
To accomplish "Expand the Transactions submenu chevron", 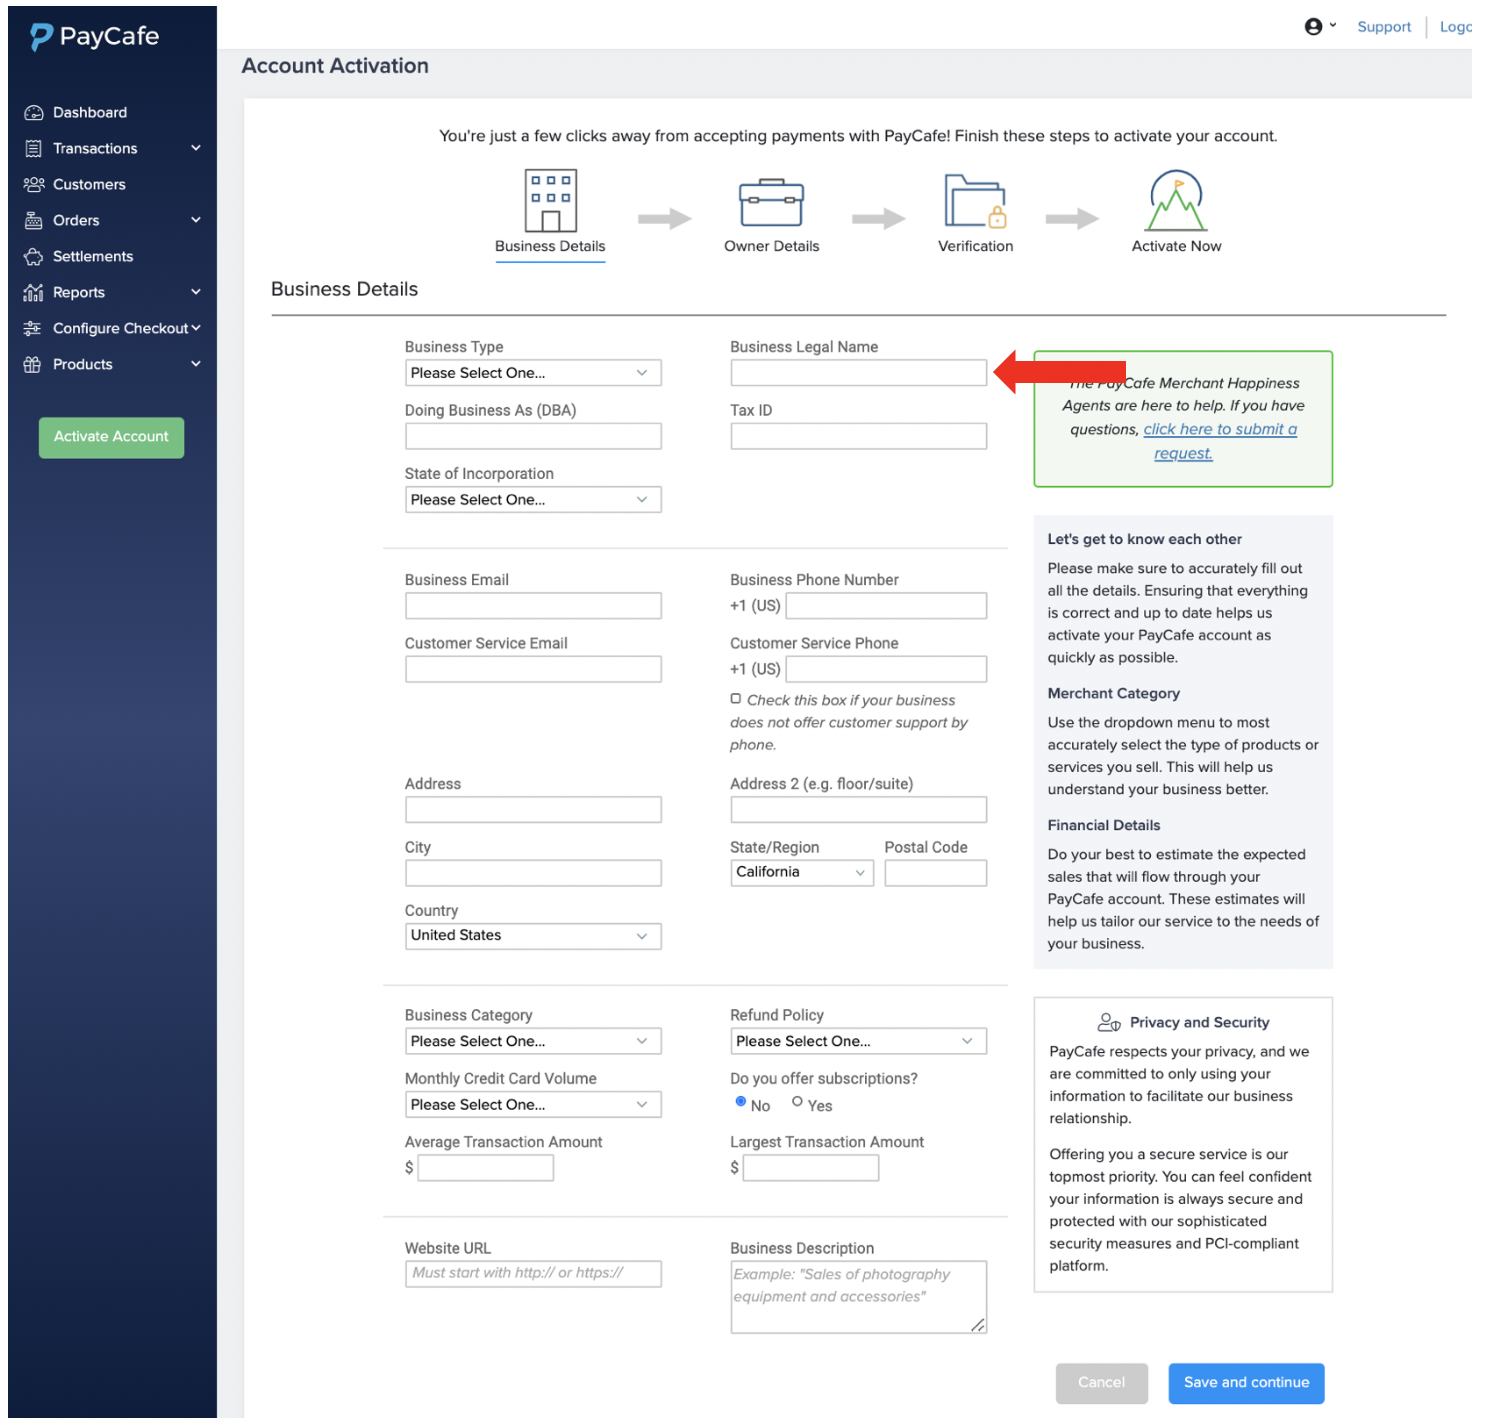I will [x=196, y=149].
